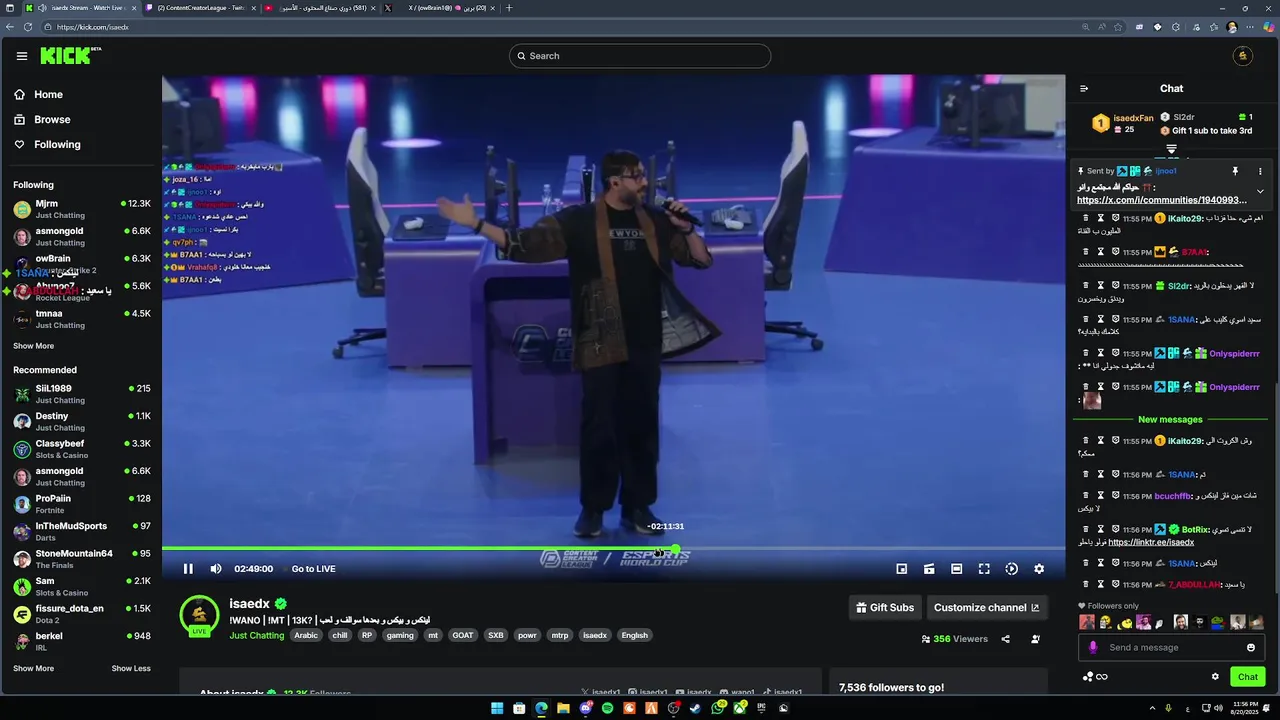1280x720 pixels.
Task: Open Windows Start menu
Action: [x=497, y=708]
